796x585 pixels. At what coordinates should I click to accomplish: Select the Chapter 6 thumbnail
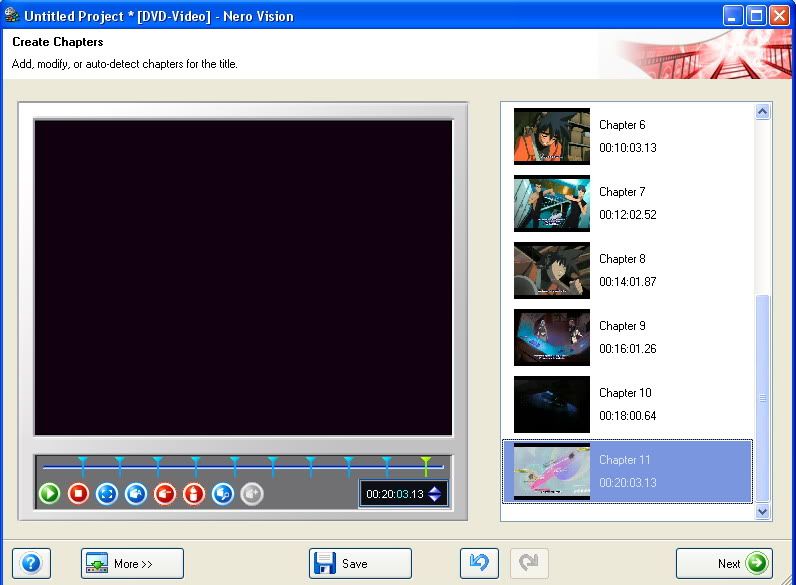[552, 136]
